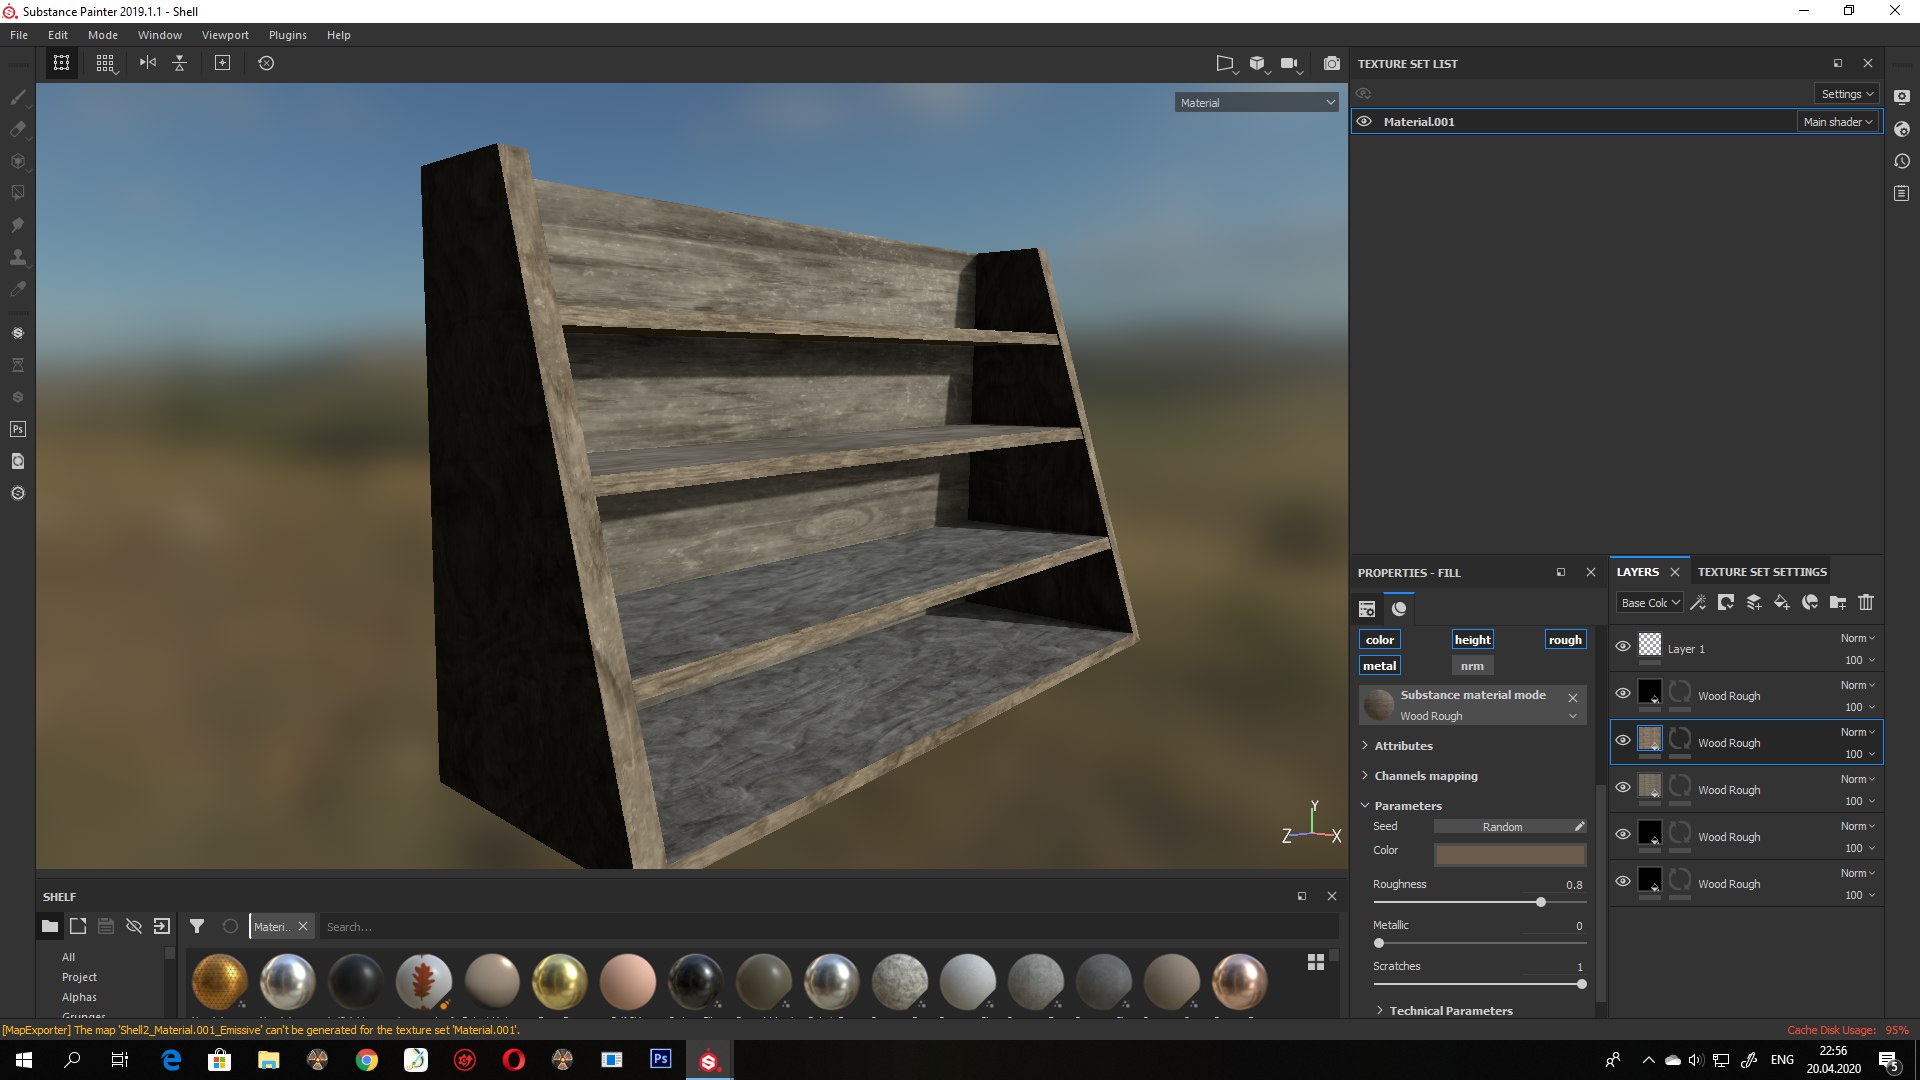Open the Settings button in Texture Set List
Viewport: 1920px width, 1080px height.
1846,94
